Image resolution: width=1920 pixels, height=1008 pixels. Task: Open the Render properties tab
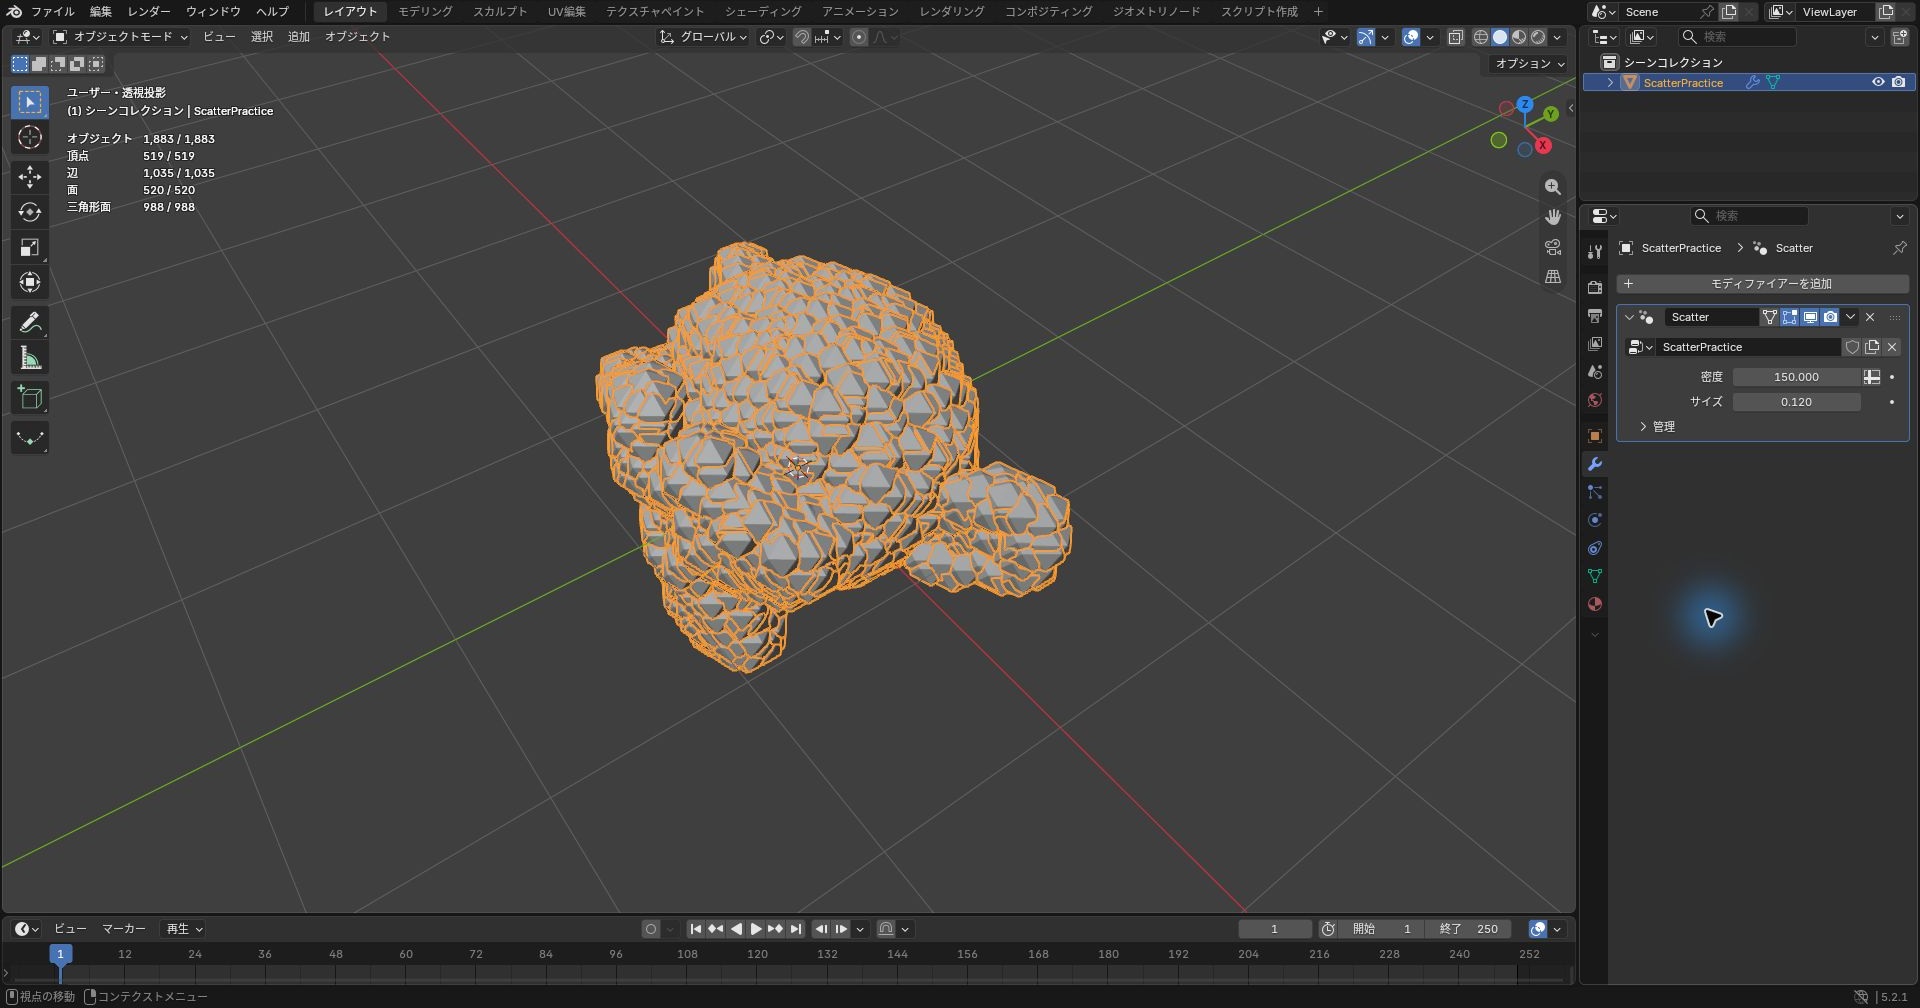[1595, 288]
